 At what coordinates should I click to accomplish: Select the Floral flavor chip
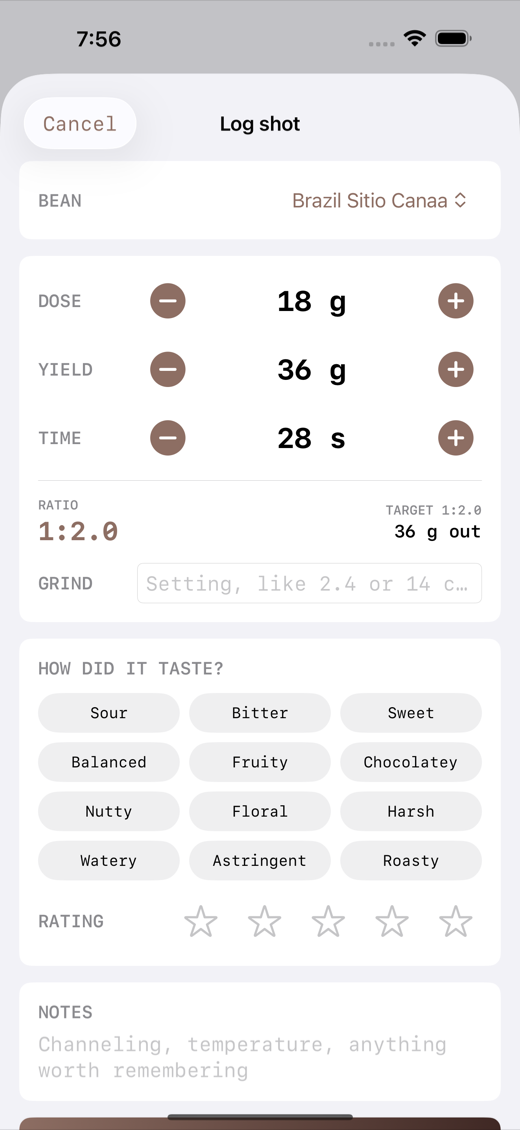coord(259,811)
